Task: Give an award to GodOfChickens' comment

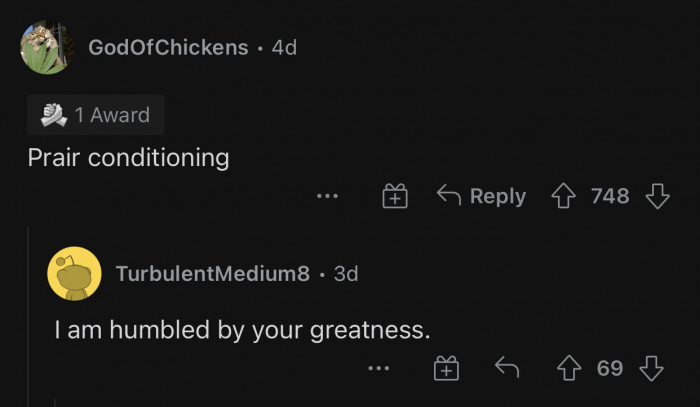Action: click(395, 197)
